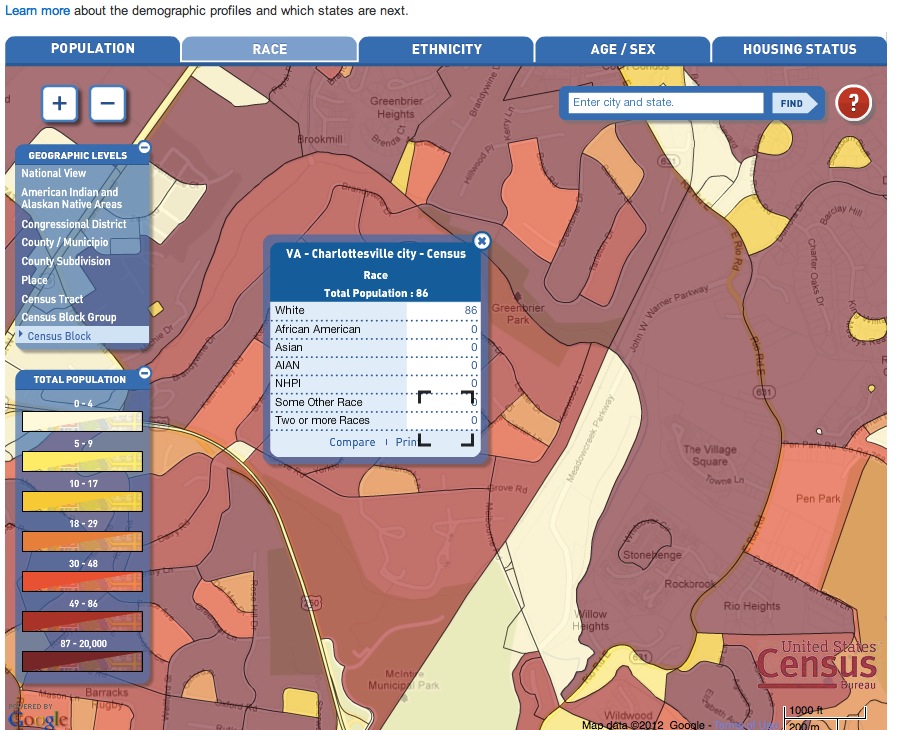Viewport: 898px width, 730px height.
Task: Close the Charlottesville census popup
Action: pyautogui.click(x=482, y=241)
